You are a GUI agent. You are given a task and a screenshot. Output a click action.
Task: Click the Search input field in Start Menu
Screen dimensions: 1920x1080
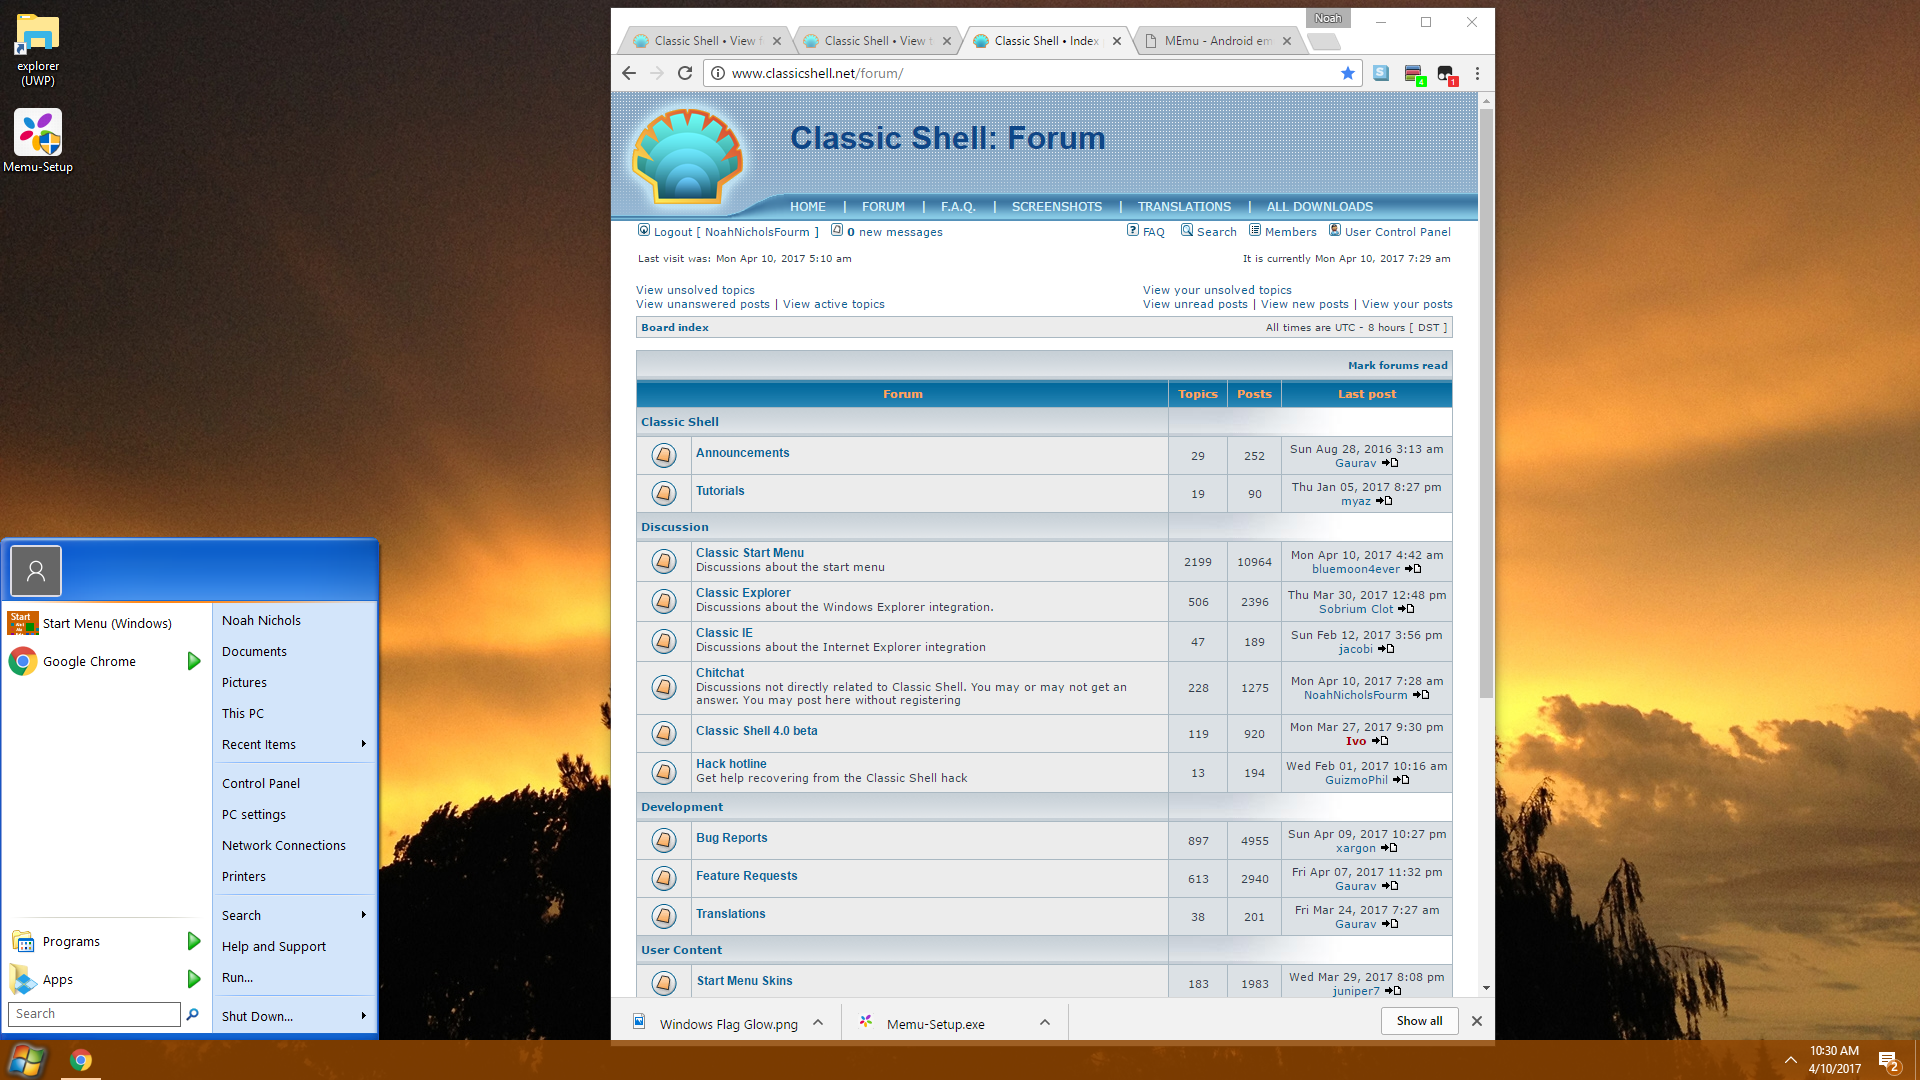click(92, 1013)
